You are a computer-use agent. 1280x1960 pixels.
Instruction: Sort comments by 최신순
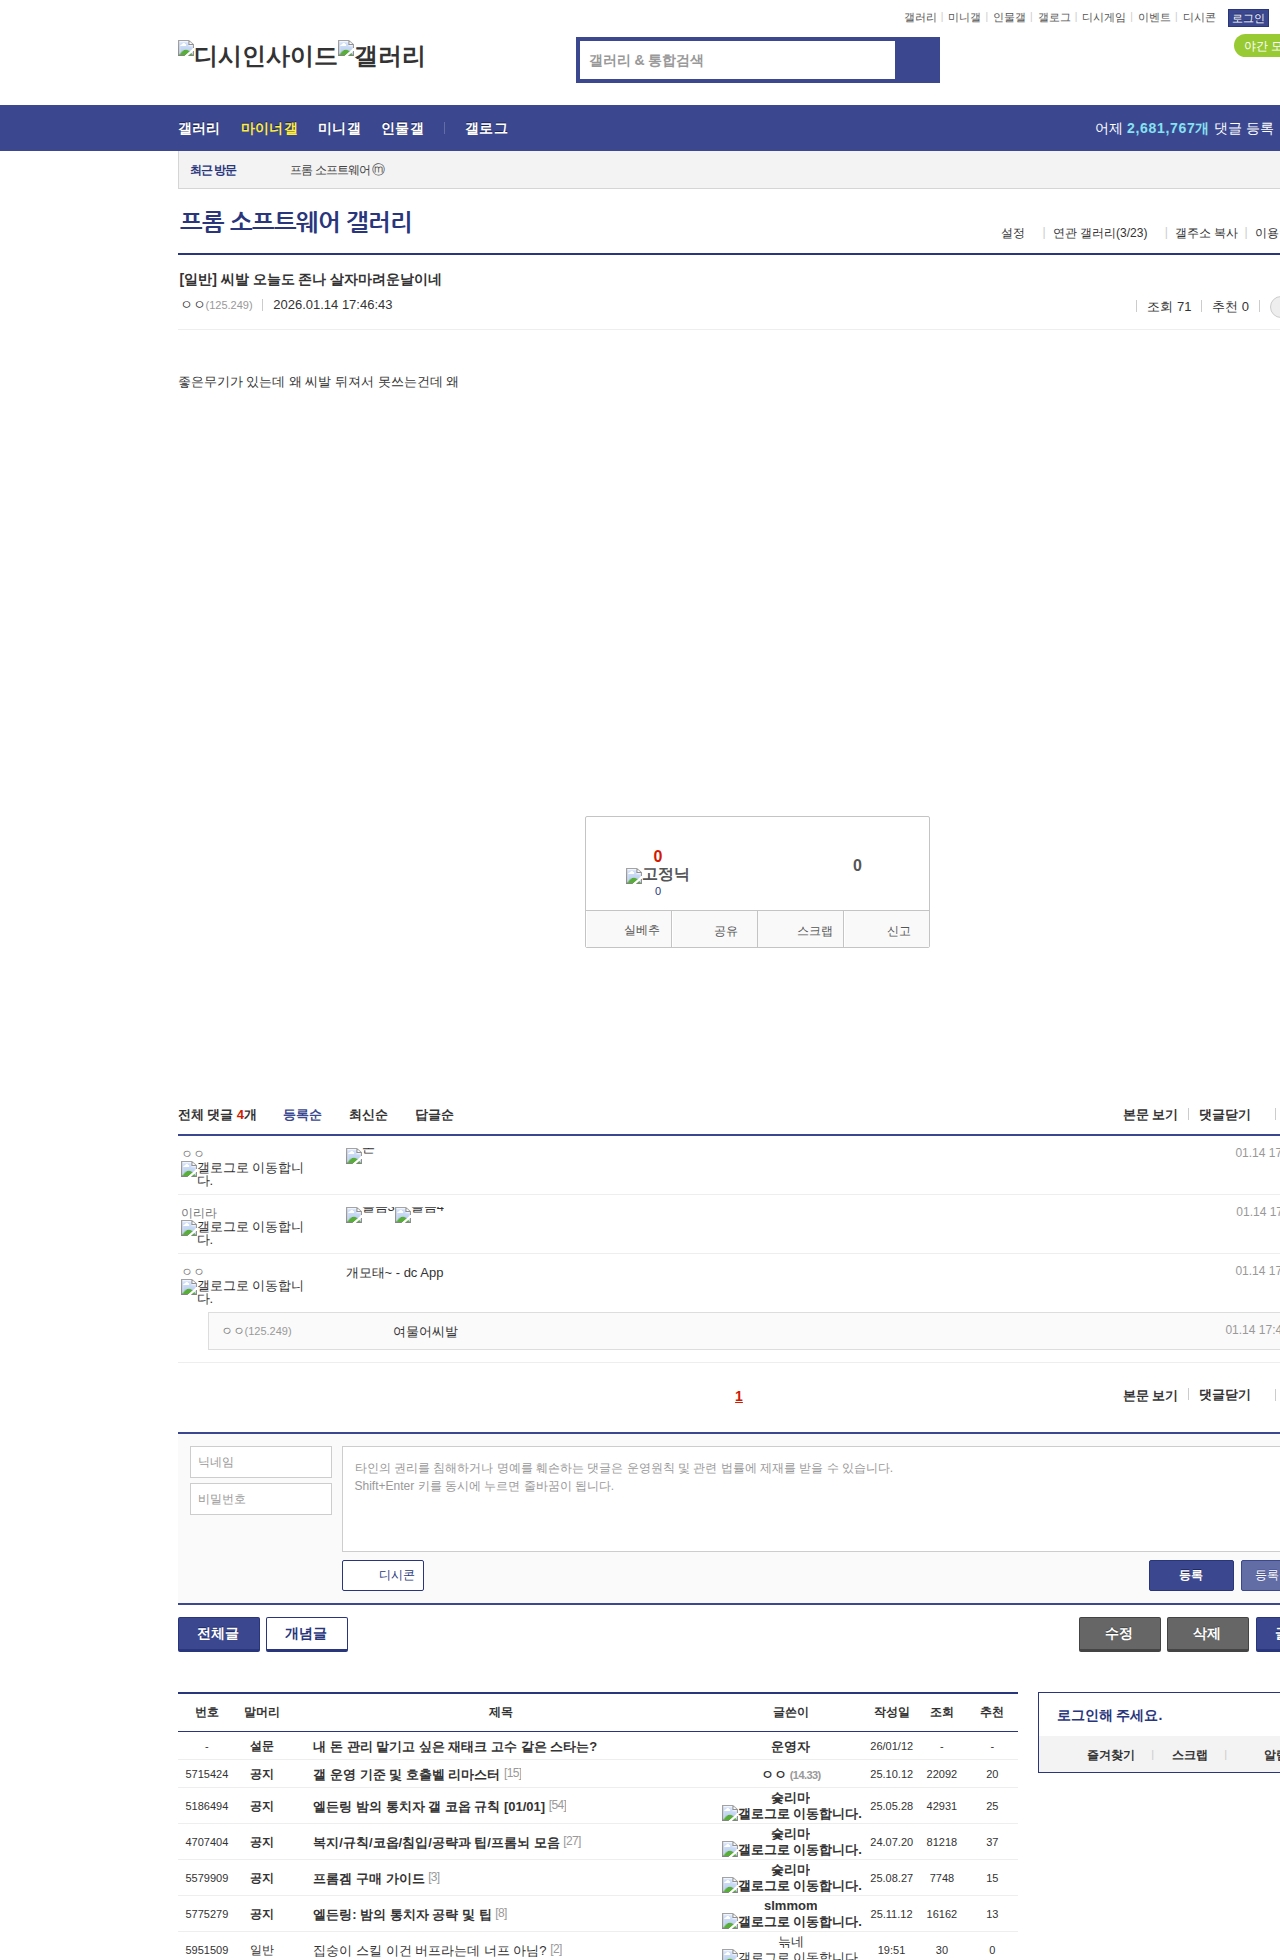pyautogui.click(x=368, y=1115)
